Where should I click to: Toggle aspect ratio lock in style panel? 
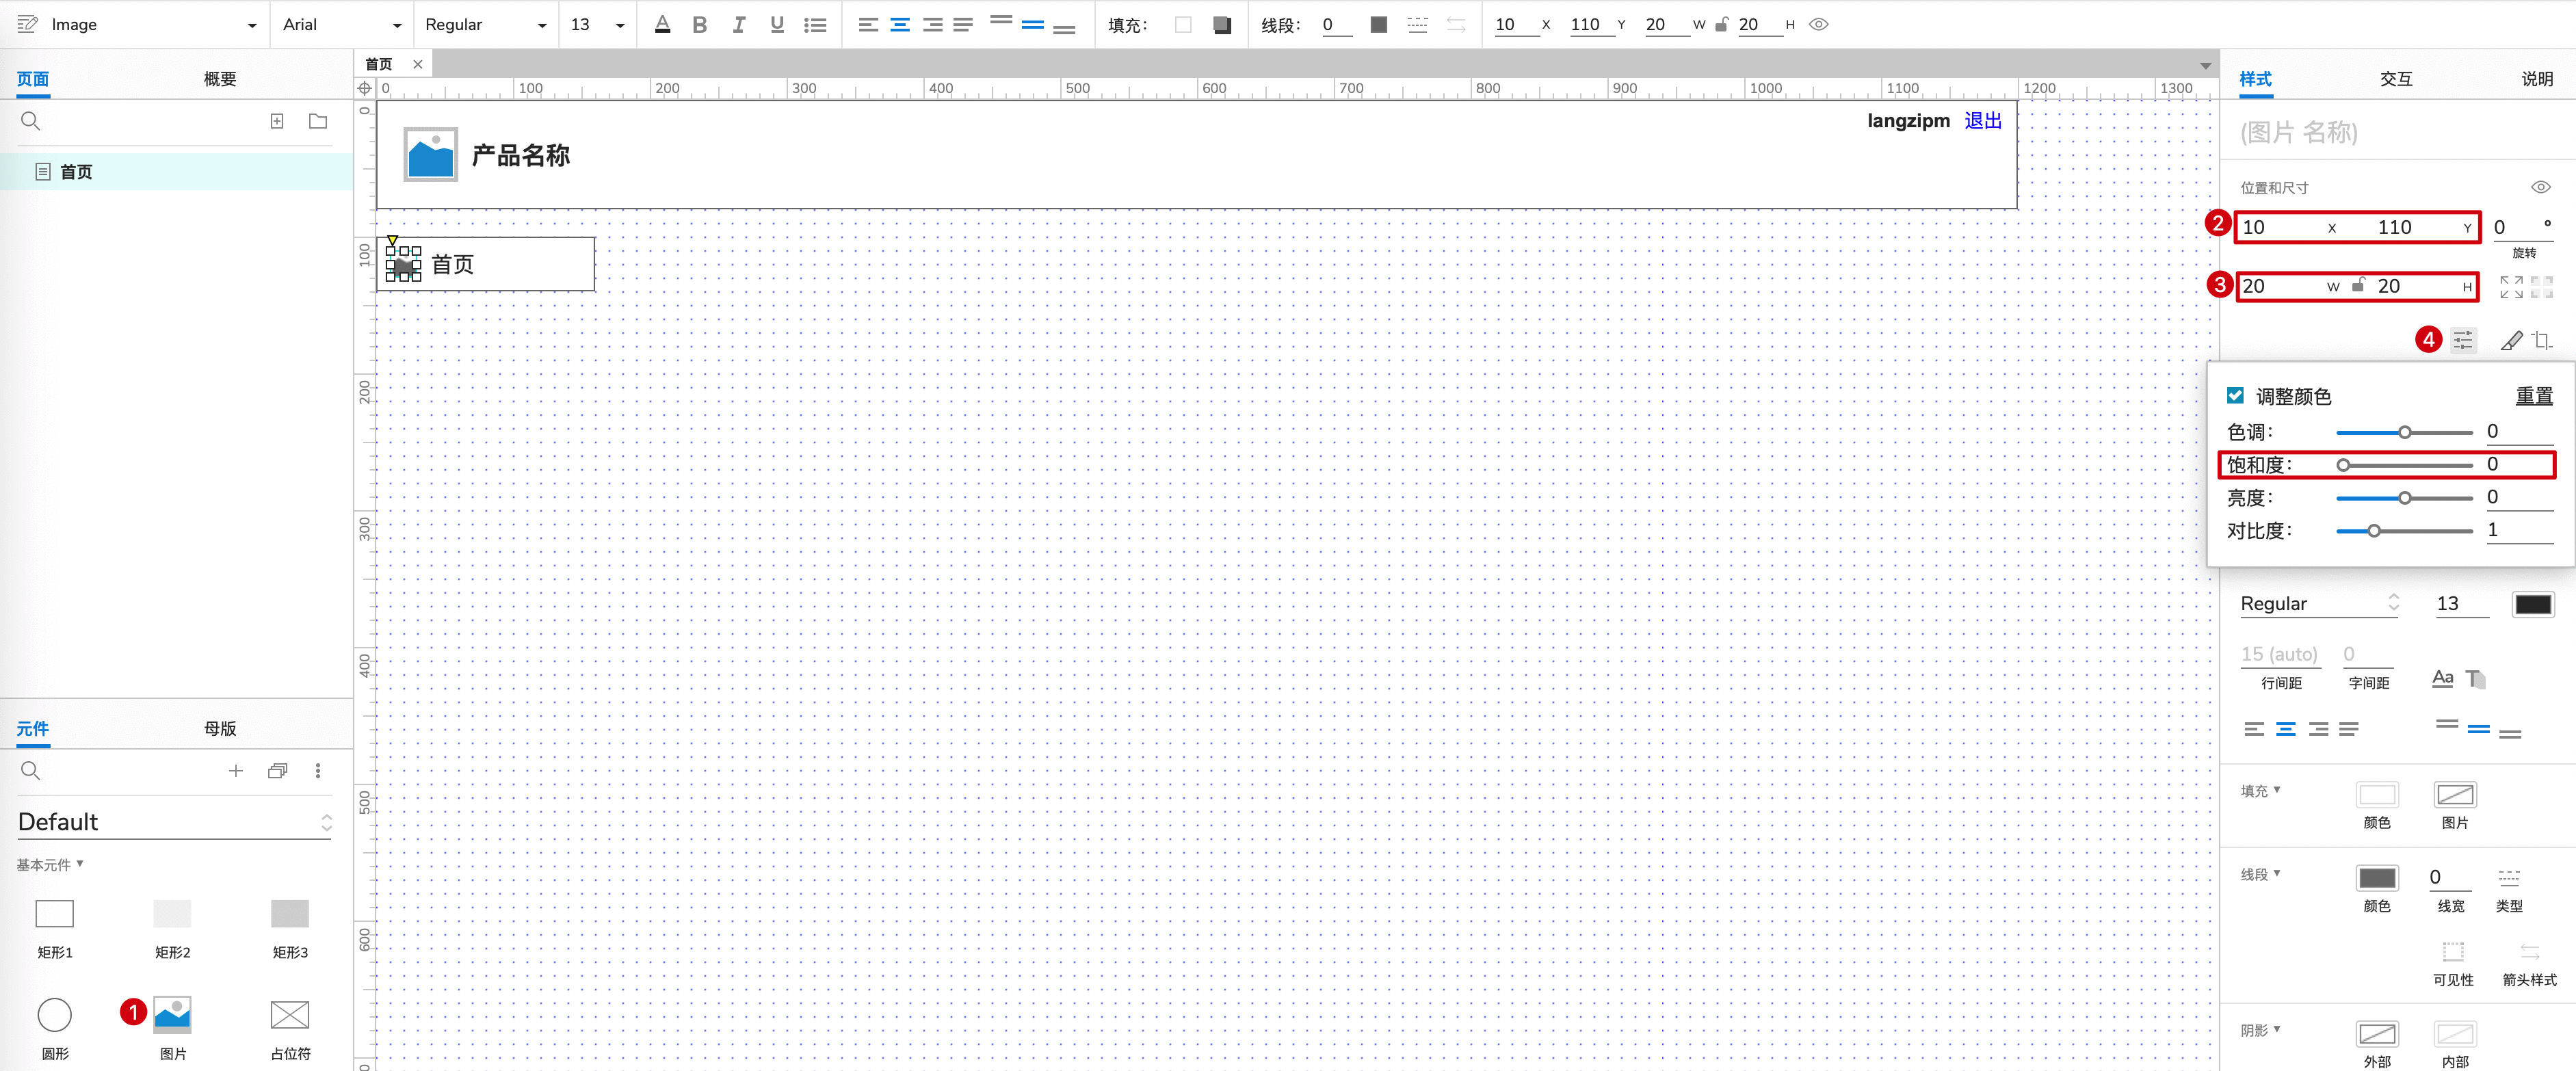click(x=2359, y=286)
